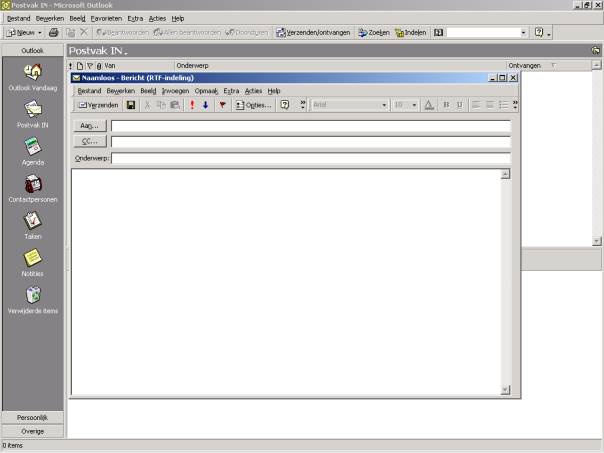Open the Arial font name dropdown

coord(384,105)
